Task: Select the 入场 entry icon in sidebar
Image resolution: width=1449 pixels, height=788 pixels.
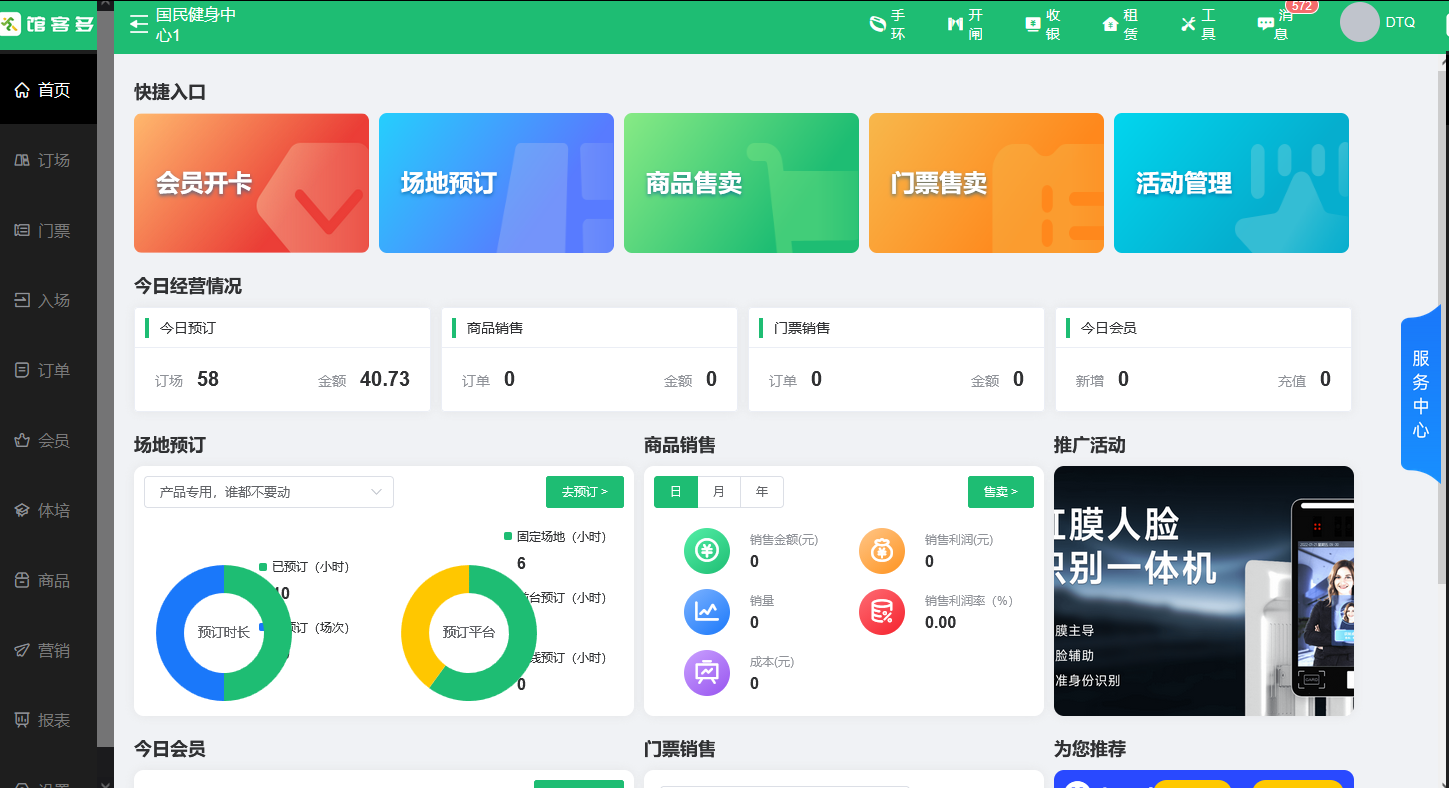Action: 47,299
